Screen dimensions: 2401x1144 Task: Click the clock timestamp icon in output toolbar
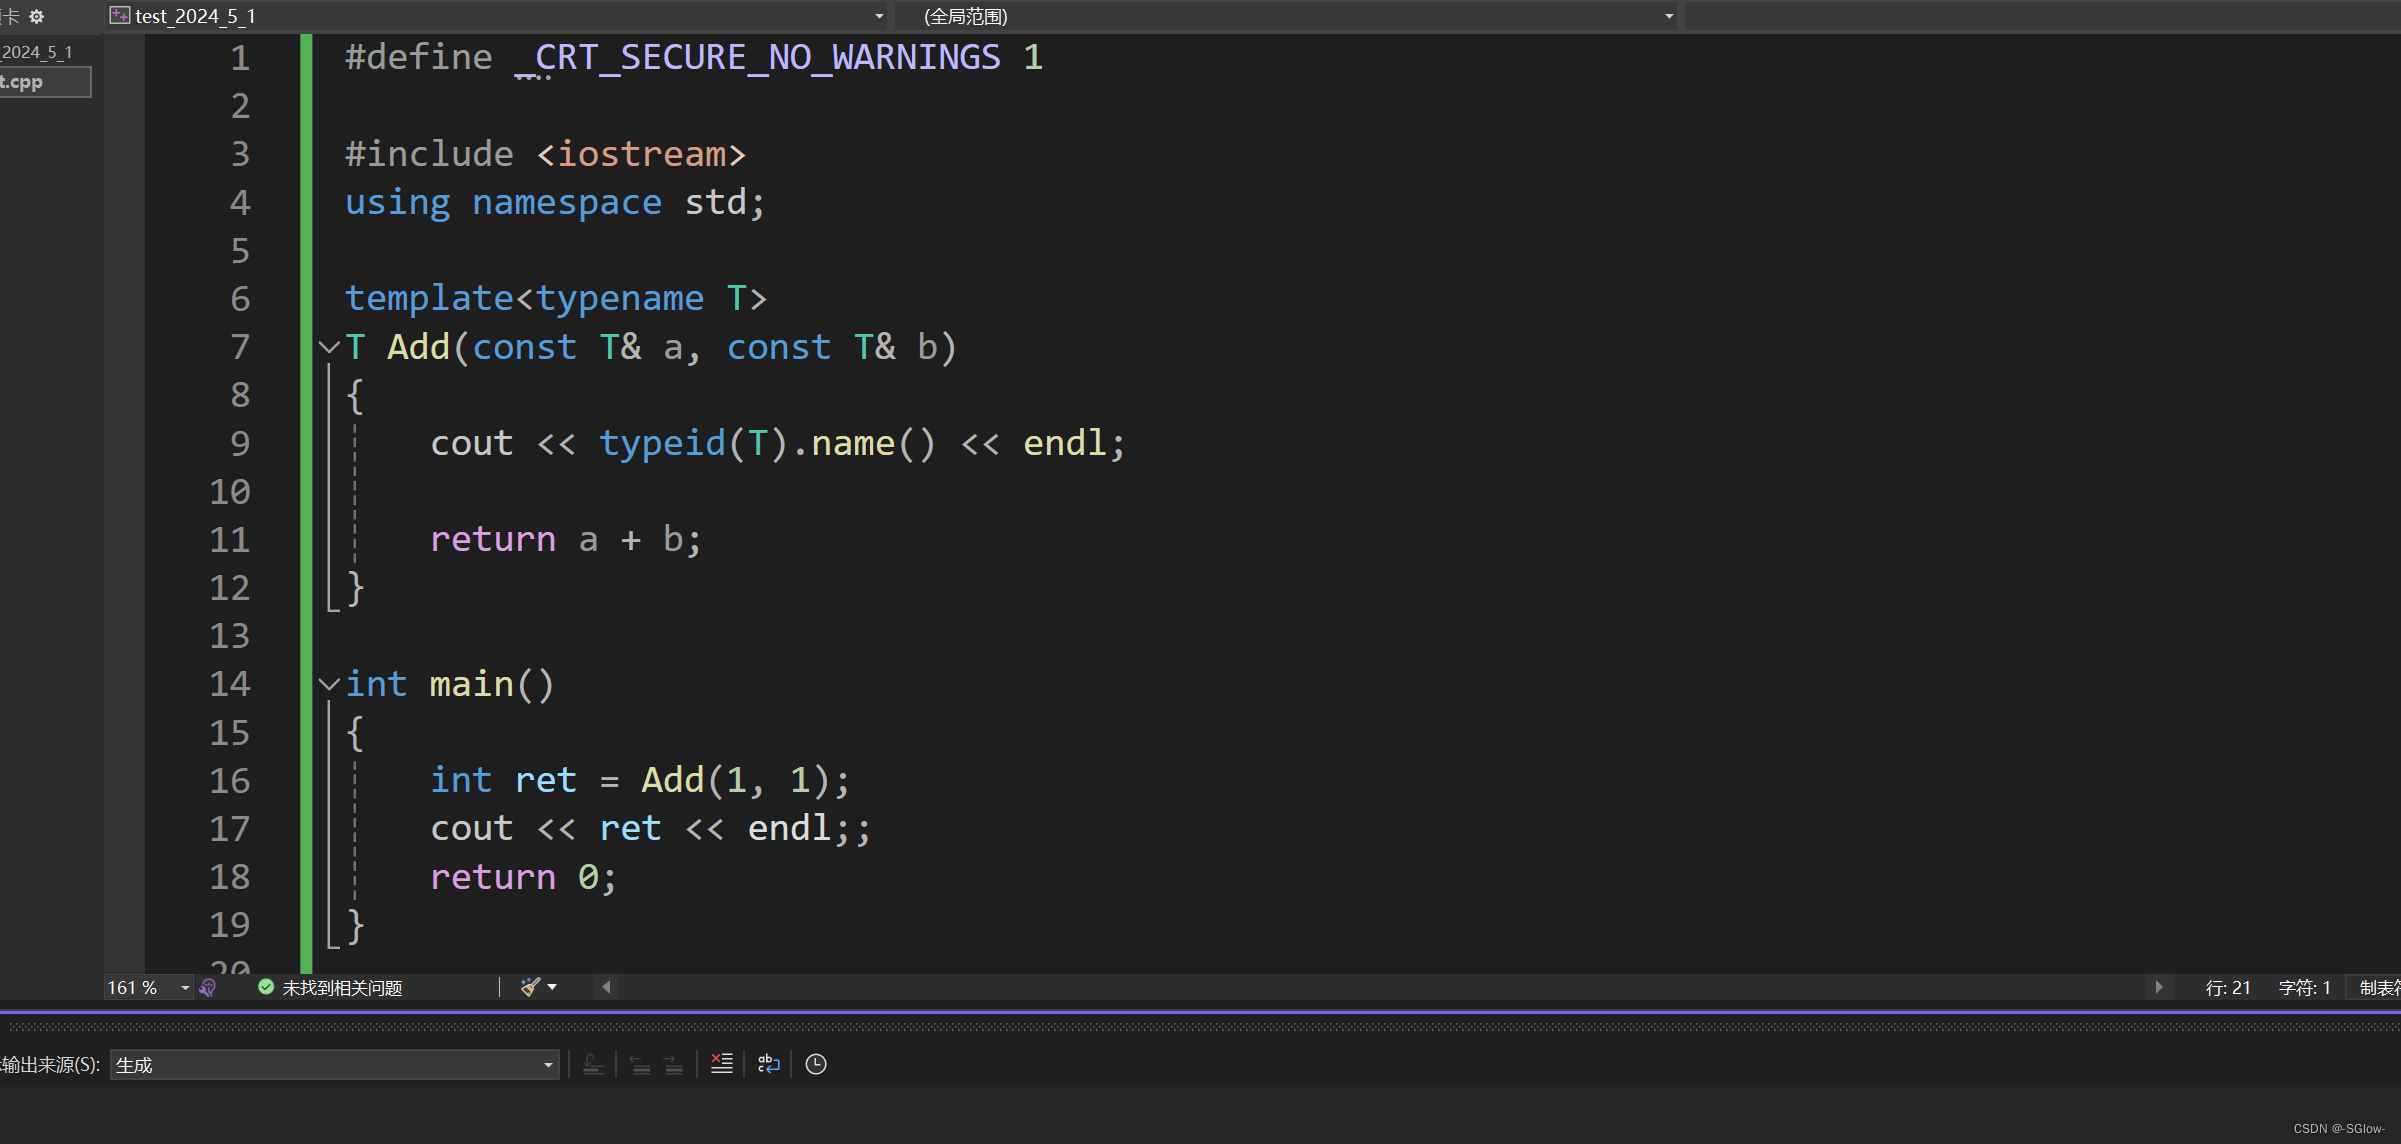point(816,1064)
